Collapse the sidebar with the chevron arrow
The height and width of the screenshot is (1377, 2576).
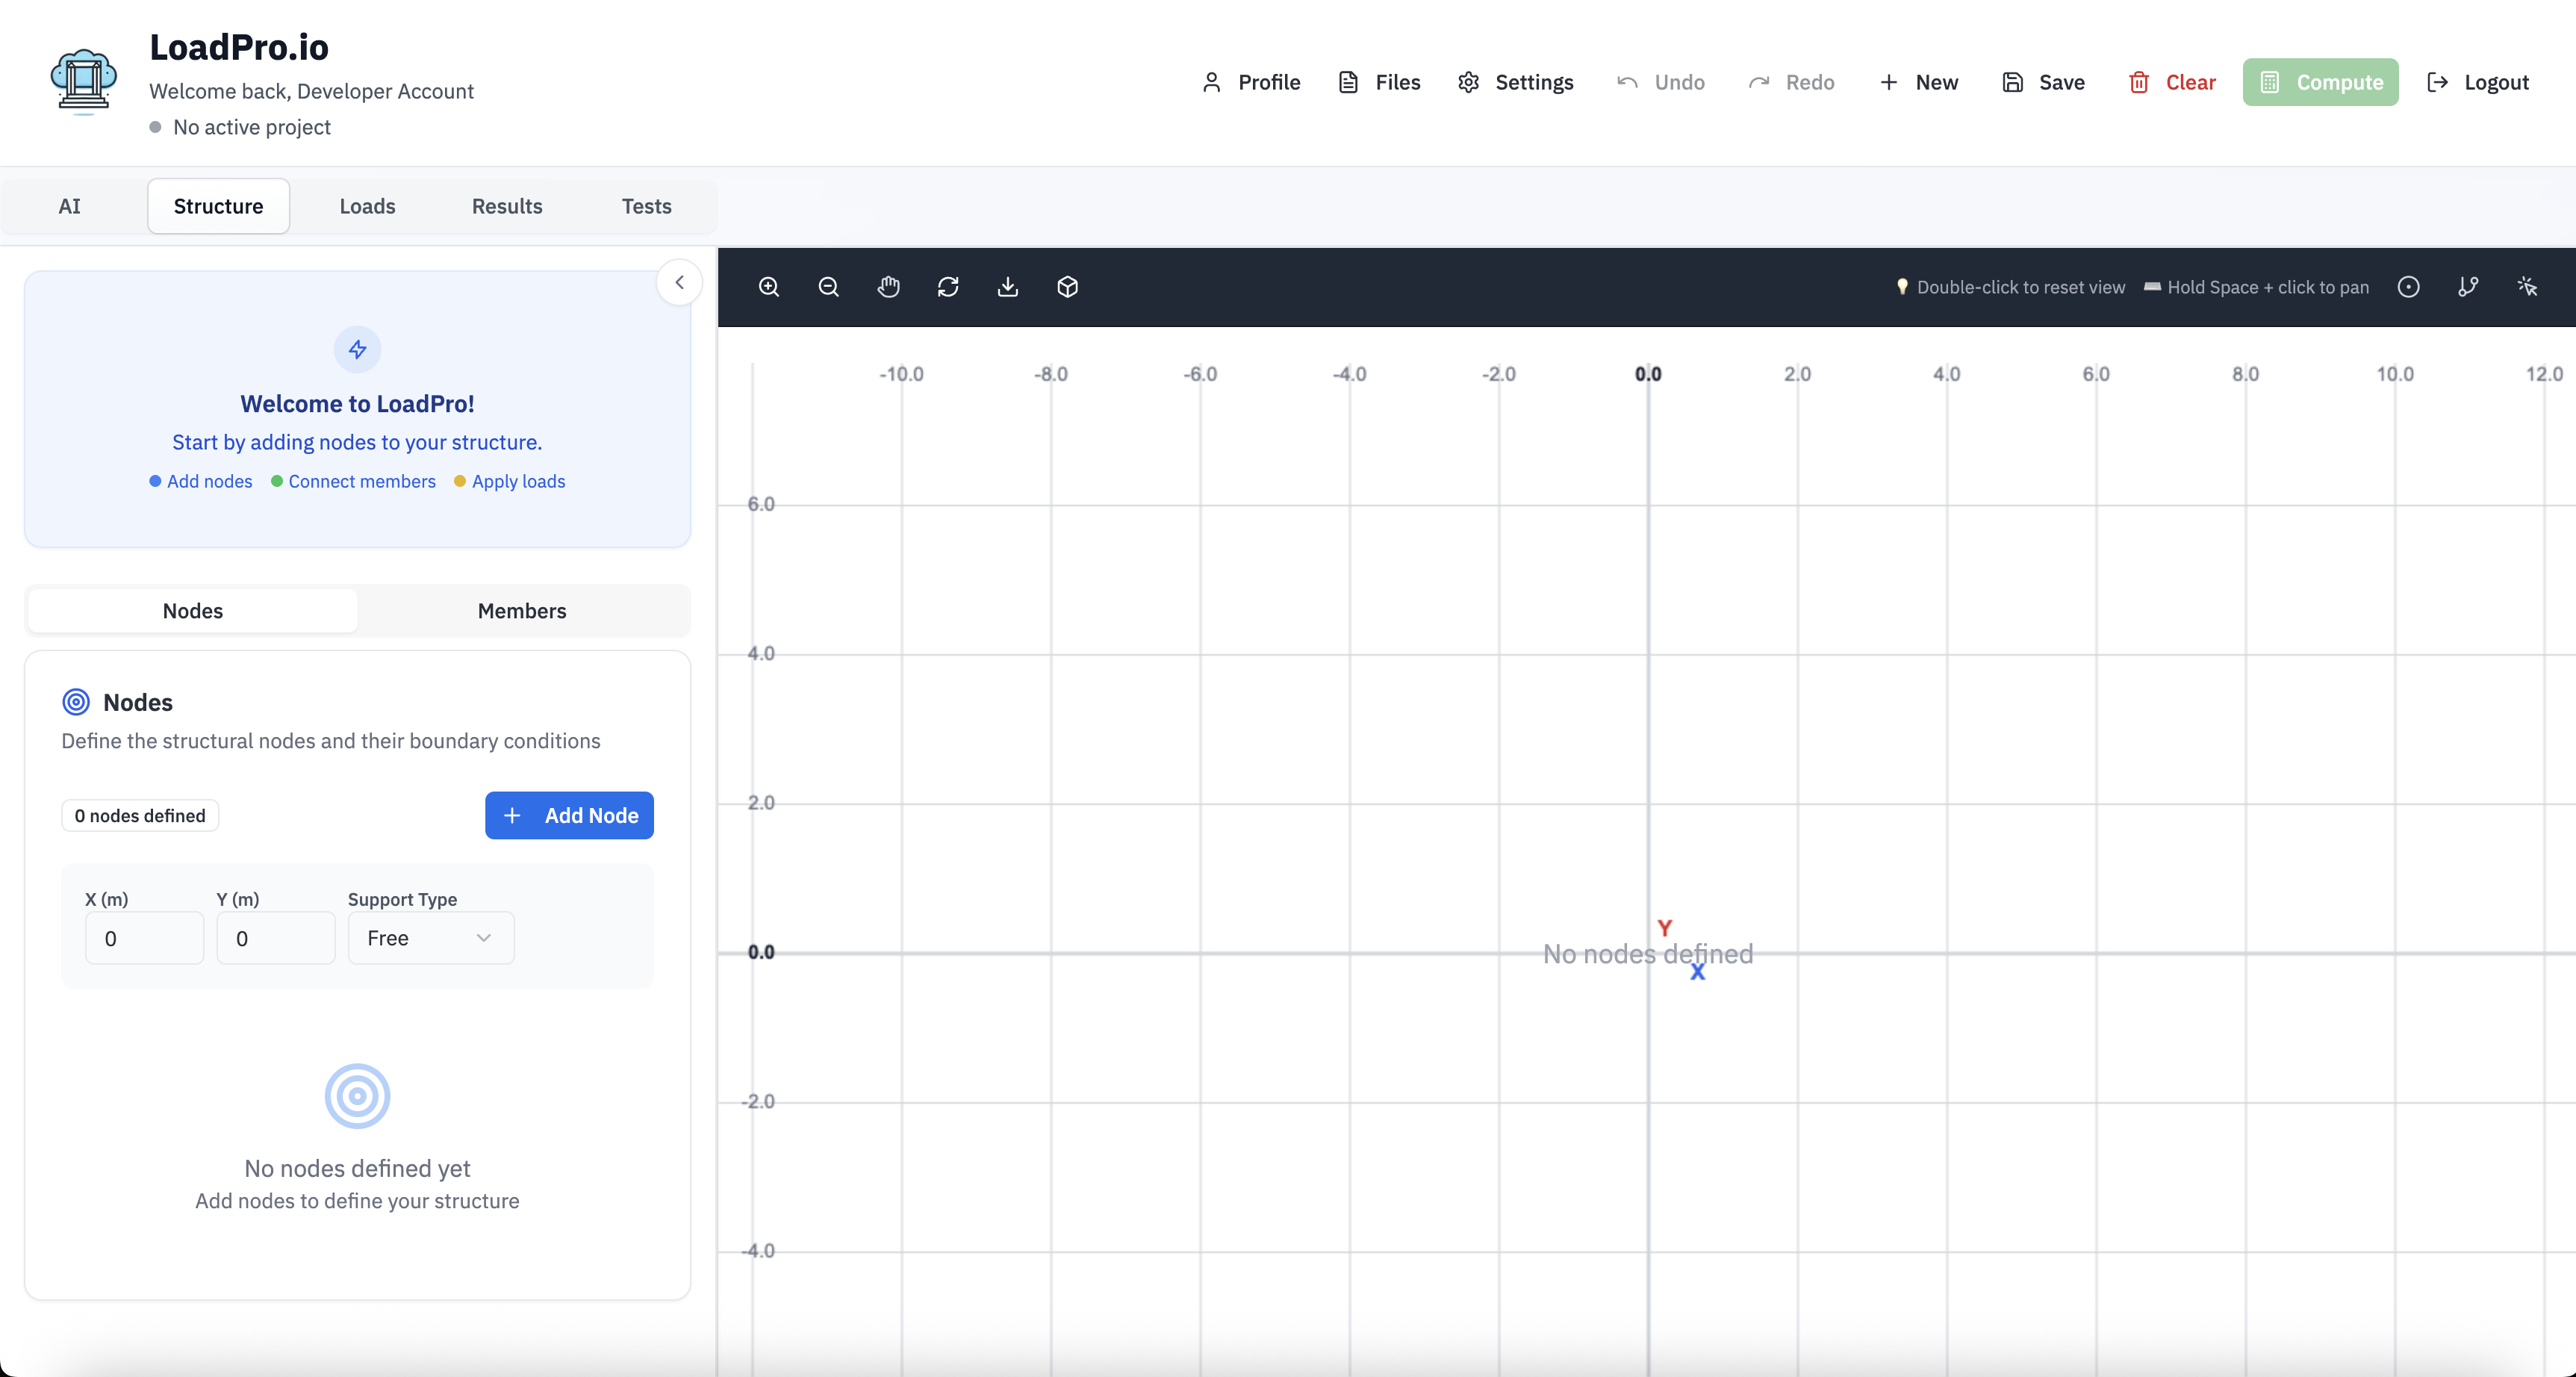pos(679,282)
